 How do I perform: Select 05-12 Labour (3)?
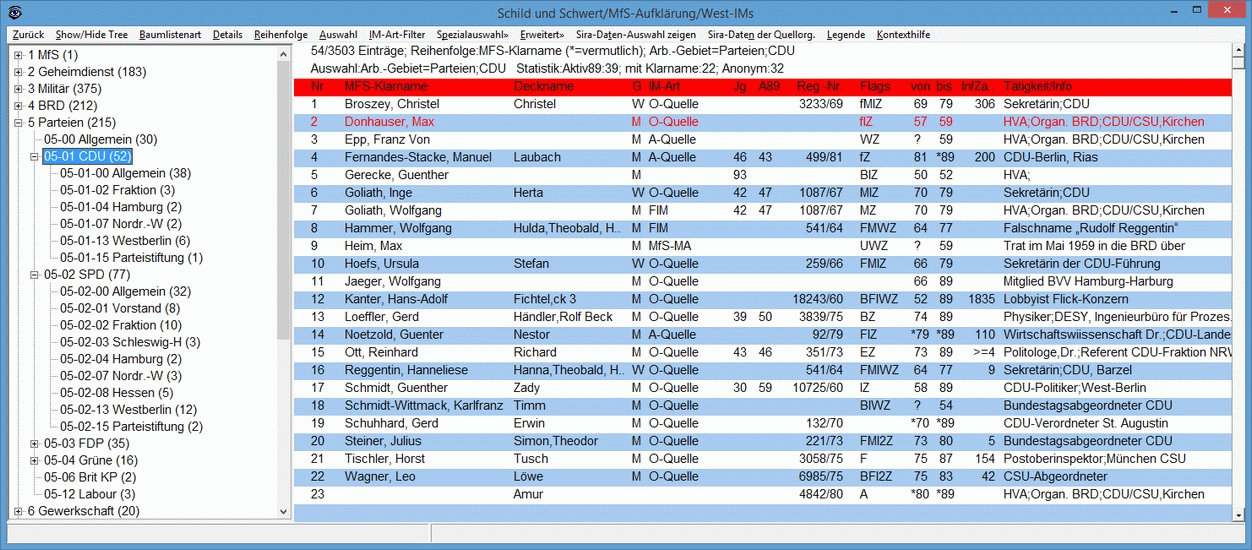pos(89,494)
